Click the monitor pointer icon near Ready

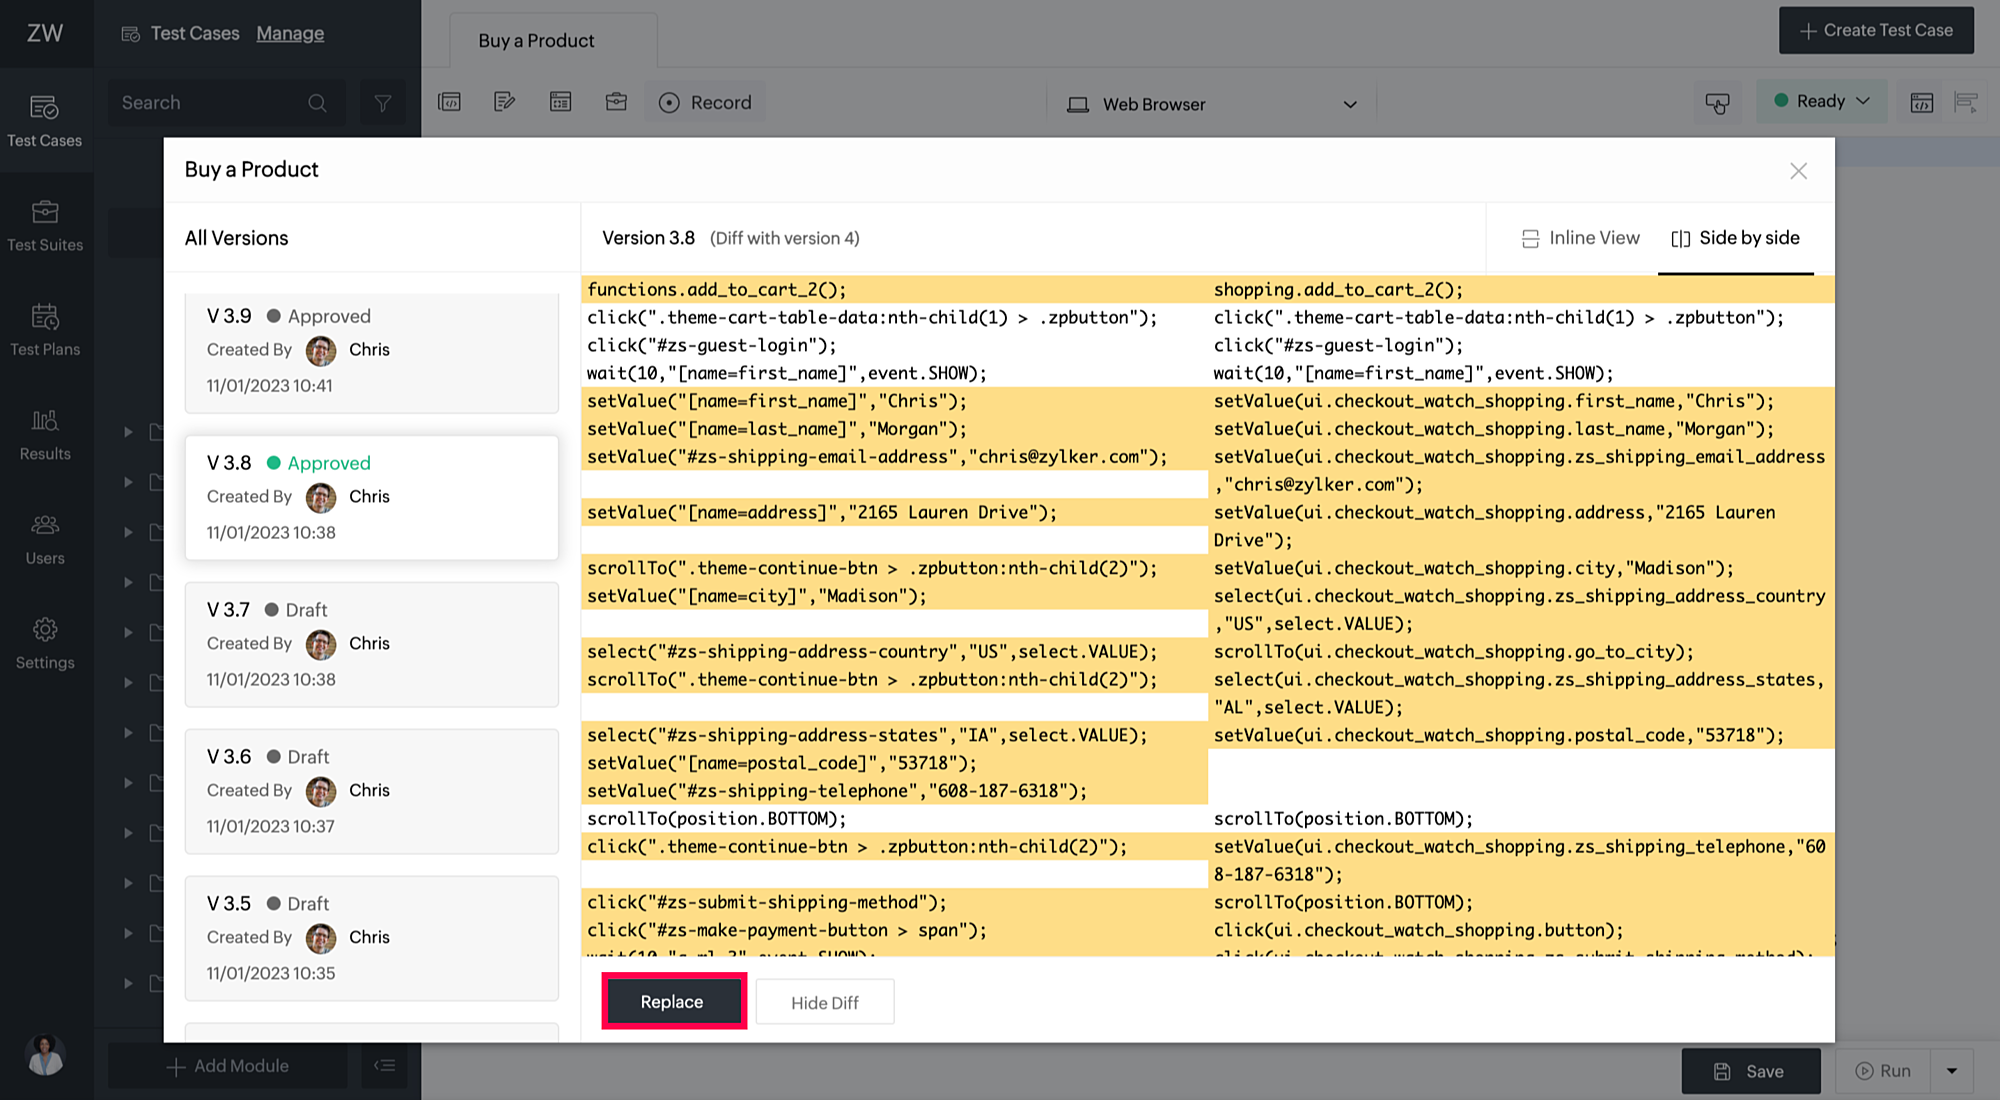1717,103
